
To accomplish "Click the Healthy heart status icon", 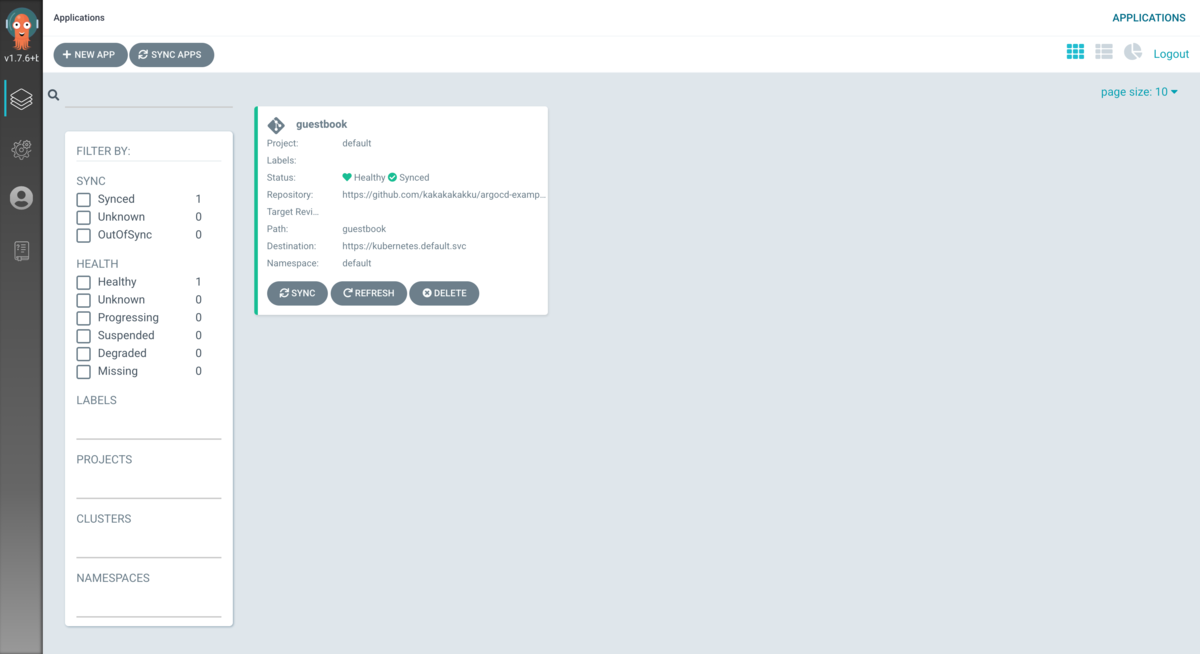I will (347, 177).
